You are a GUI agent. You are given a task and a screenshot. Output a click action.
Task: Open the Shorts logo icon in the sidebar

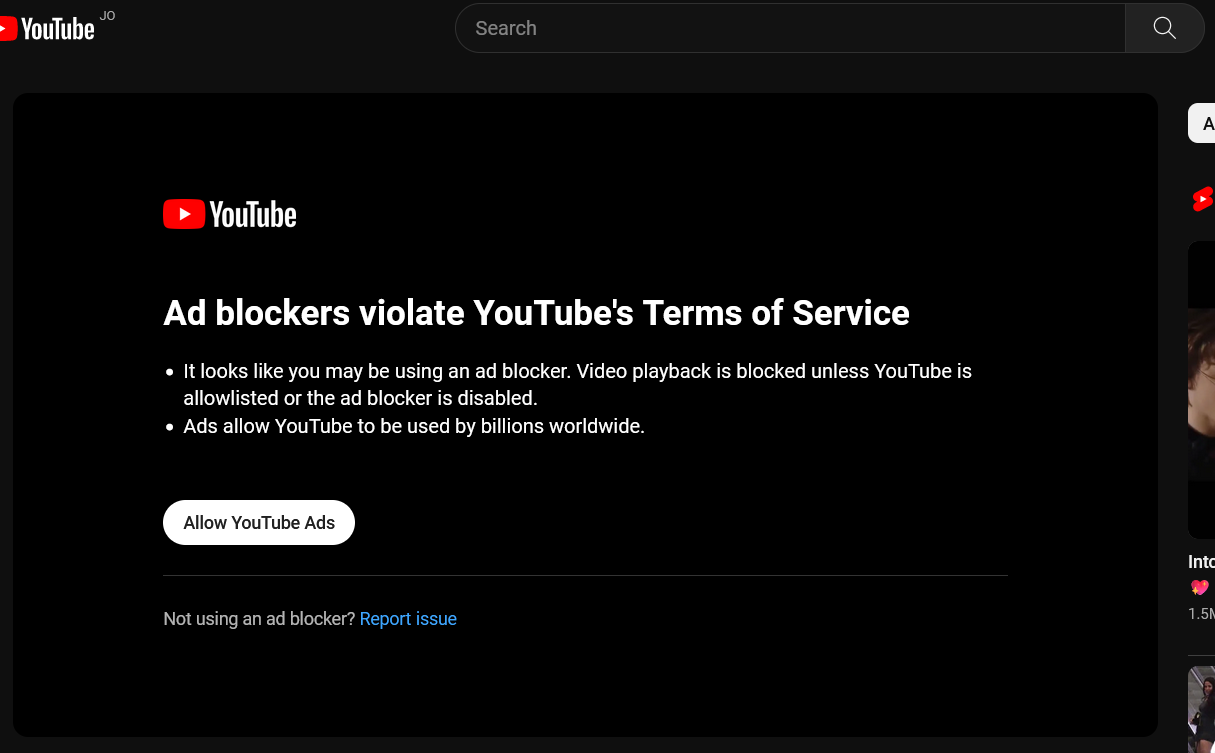[1203, 199]
